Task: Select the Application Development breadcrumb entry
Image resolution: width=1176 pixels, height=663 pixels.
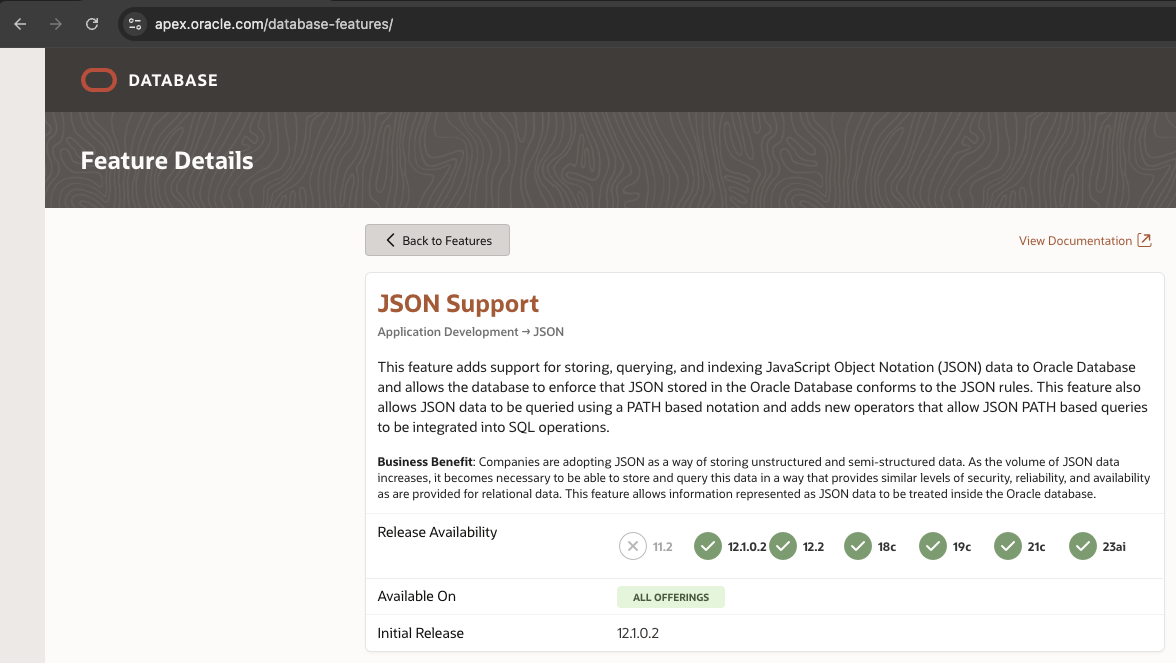Action: [x=447, y=331]
